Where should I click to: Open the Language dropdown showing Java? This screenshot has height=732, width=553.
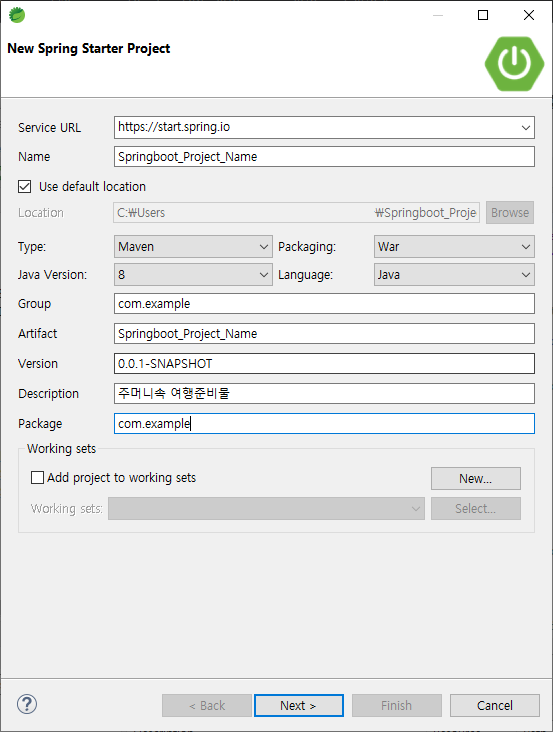point(454,274)
